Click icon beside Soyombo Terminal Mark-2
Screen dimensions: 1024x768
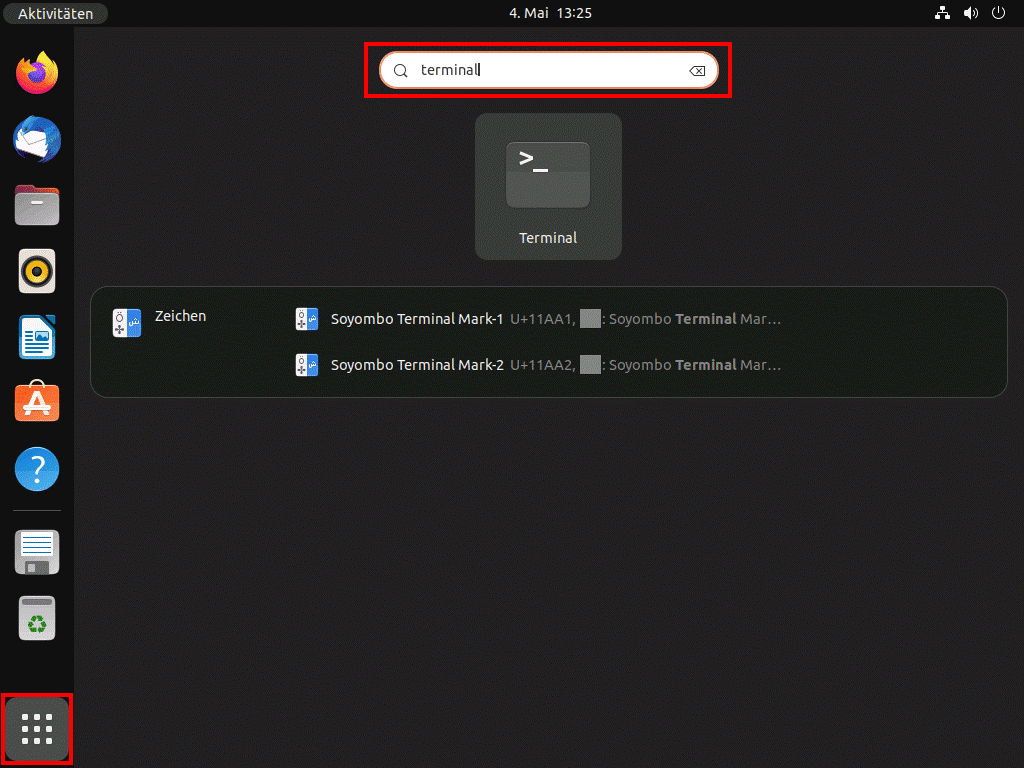point(306,364)
